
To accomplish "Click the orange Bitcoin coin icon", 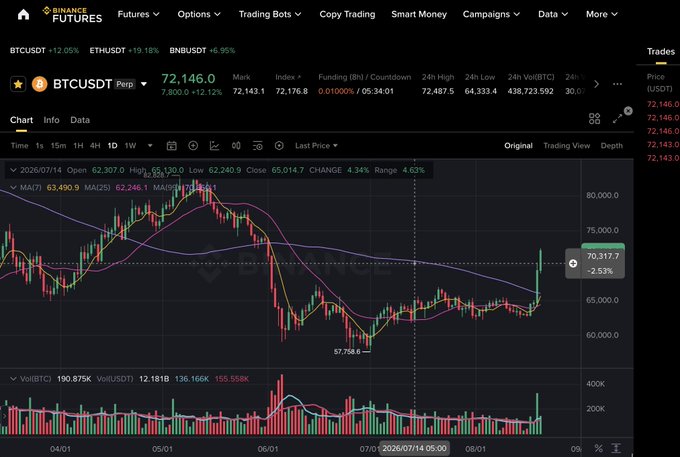I will click(x=39, y=84).
